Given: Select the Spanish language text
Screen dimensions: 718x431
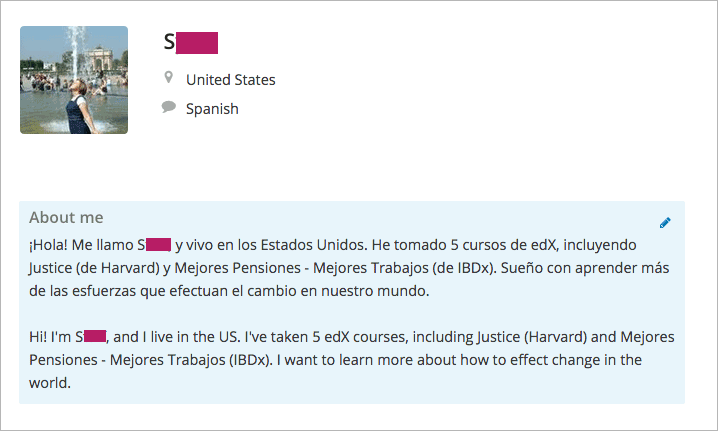Looking at the screenshot, I should click(212, 109).
